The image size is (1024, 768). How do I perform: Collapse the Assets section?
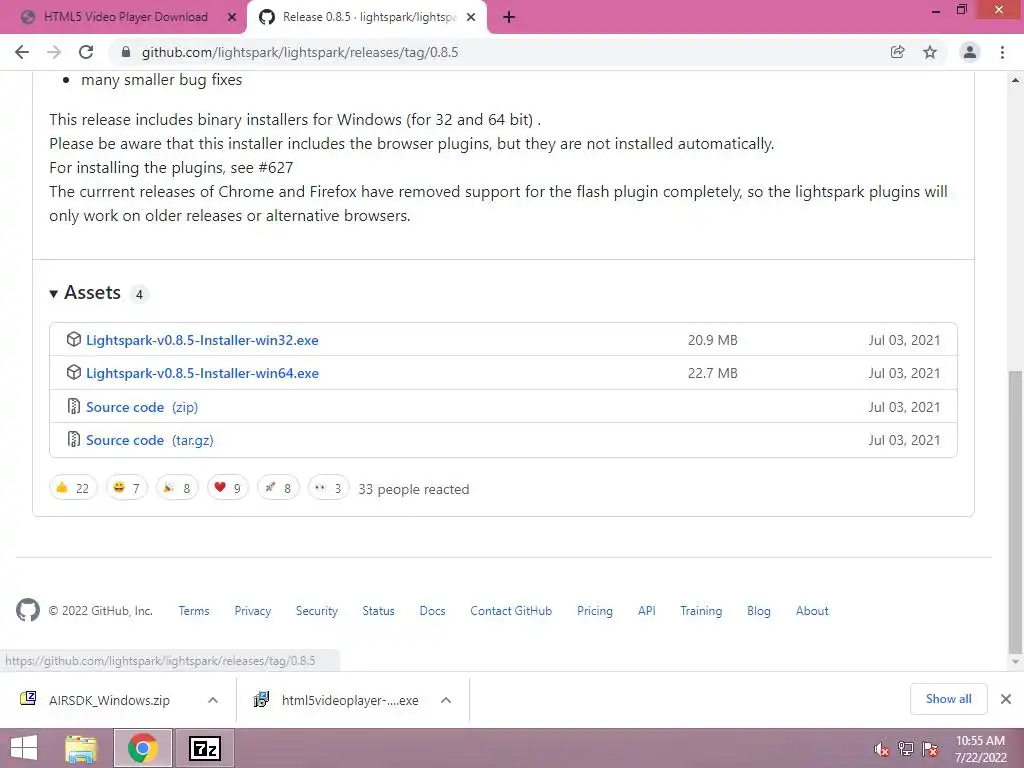pos(85,293)
